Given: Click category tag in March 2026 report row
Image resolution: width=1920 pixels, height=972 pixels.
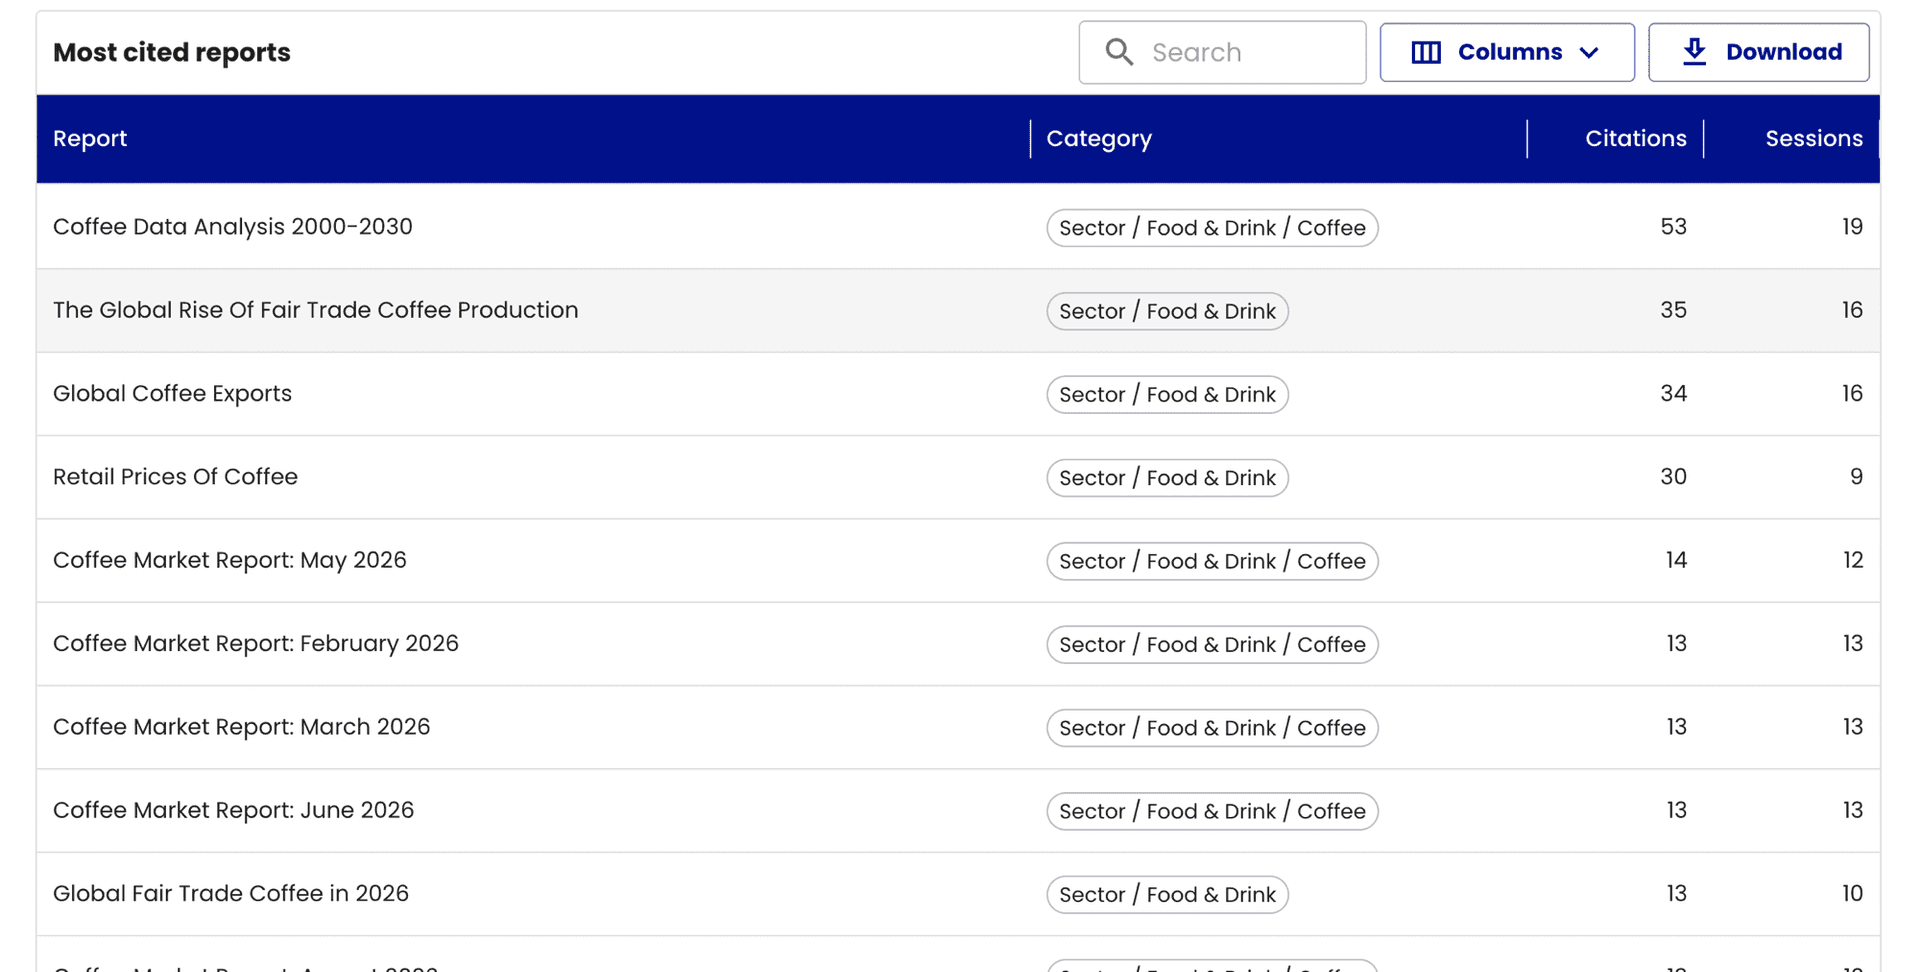Looking at the screenshot, I should pos(1212,728).
